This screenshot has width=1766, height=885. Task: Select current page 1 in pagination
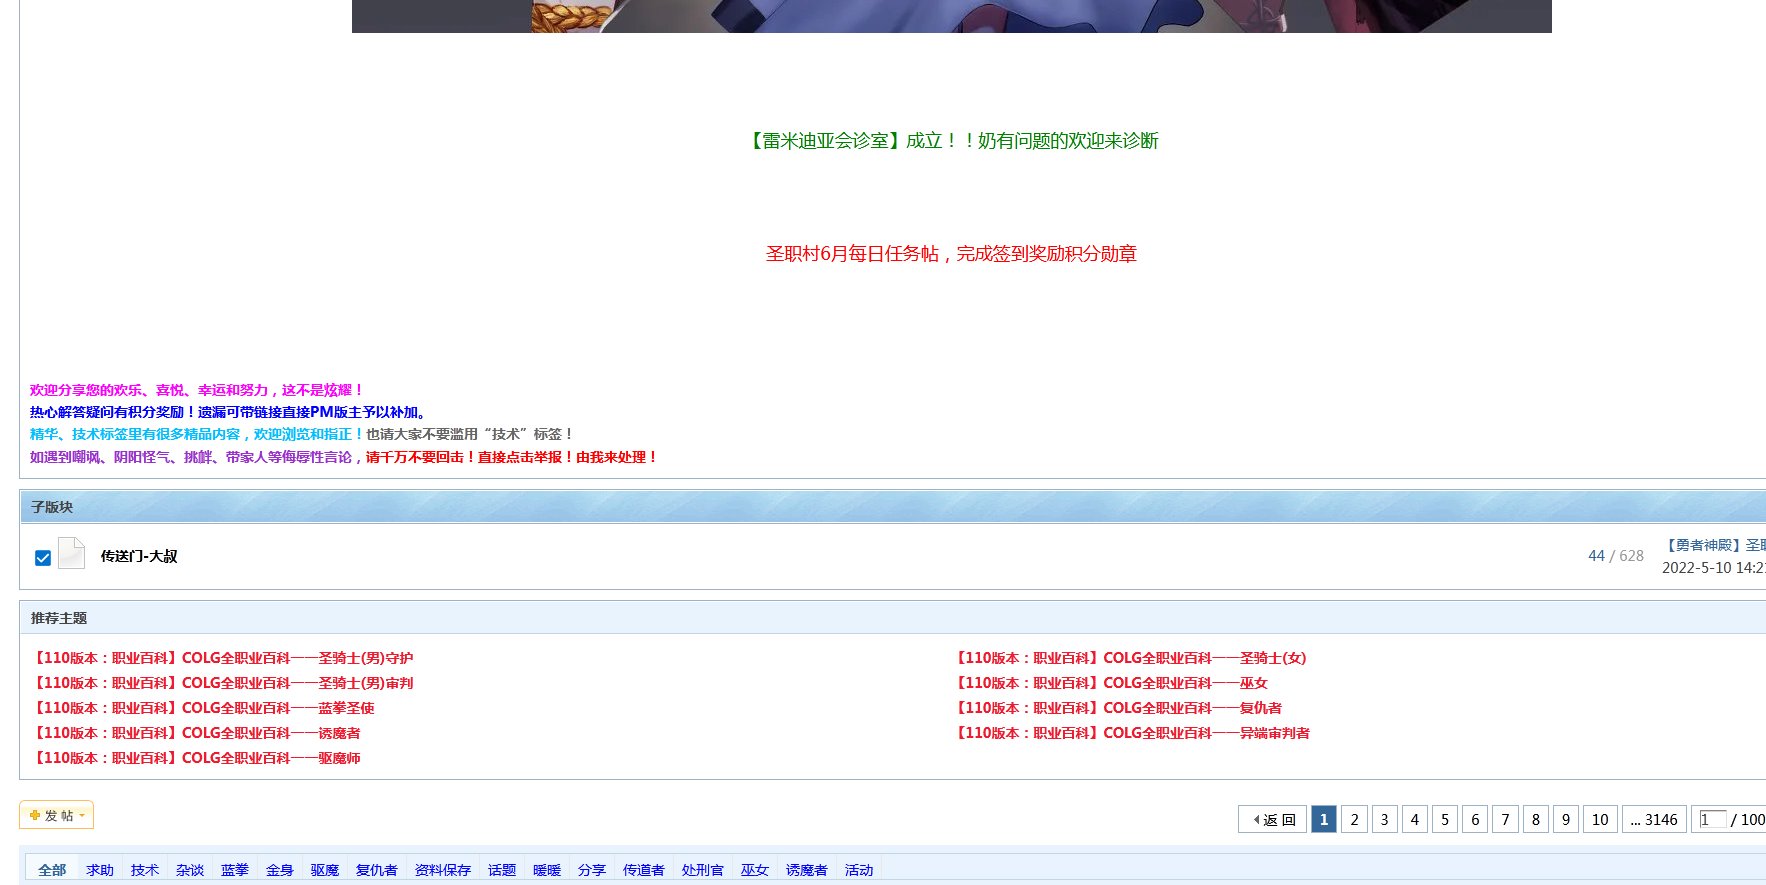pyautogui.click(x=1323, y=819)
